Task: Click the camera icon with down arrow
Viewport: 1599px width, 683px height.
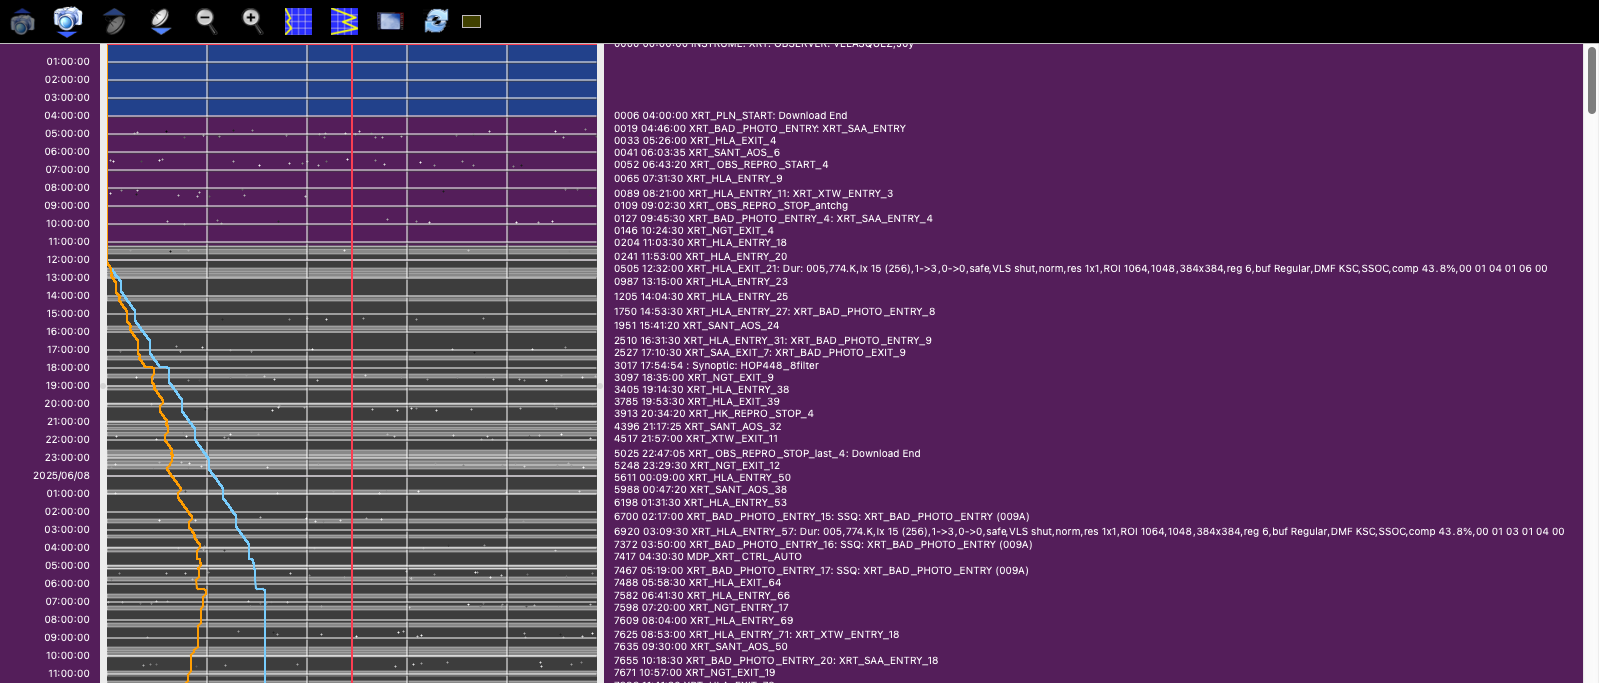Action: pyautogui.click(x=67, y=21)
